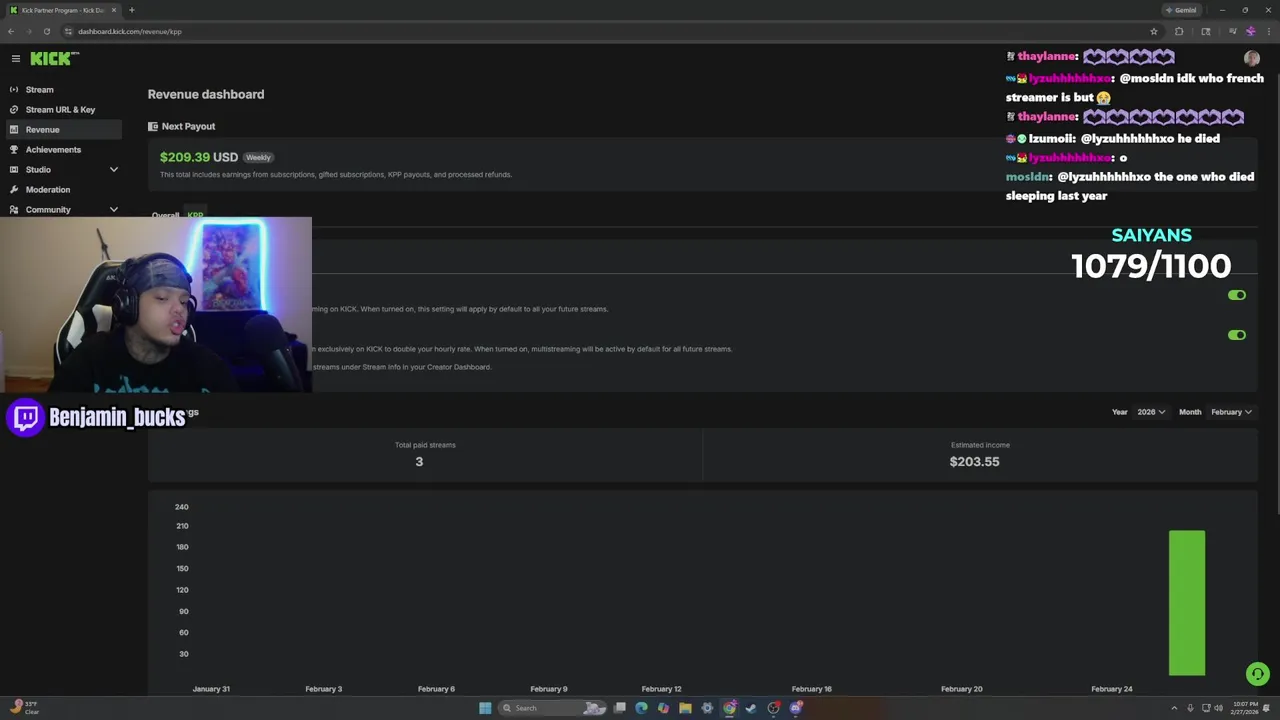Viewport: 1280px width, 720px height.
Task: Click the weather widget on the taskbar
Action: point(24,708)
